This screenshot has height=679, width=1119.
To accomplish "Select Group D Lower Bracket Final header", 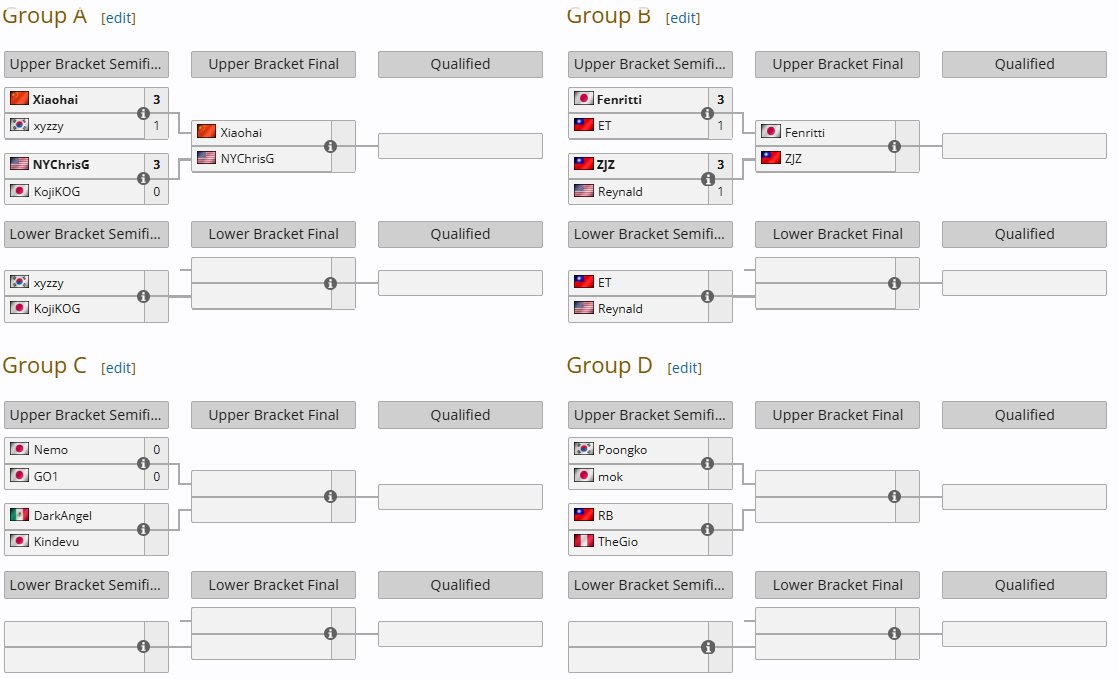I will pos(837,585).
